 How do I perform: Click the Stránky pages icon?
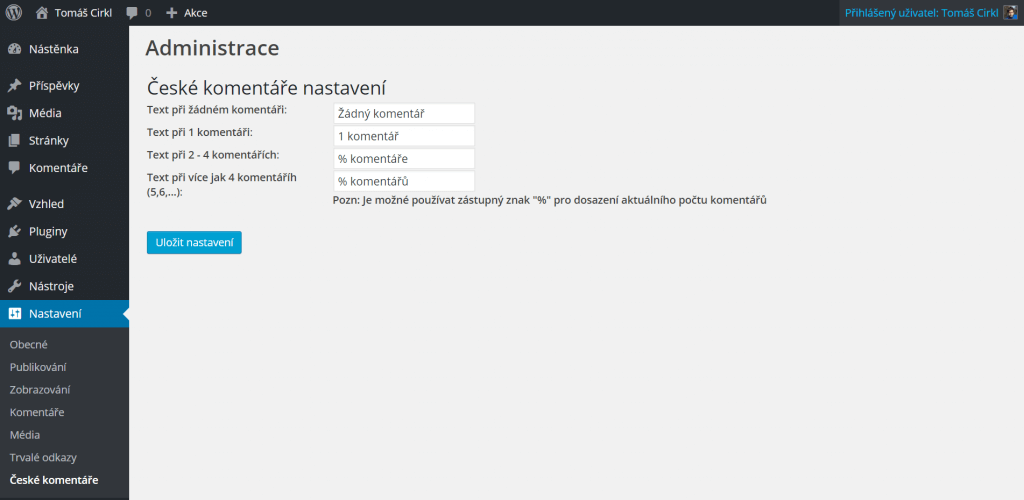pos(14,140)
